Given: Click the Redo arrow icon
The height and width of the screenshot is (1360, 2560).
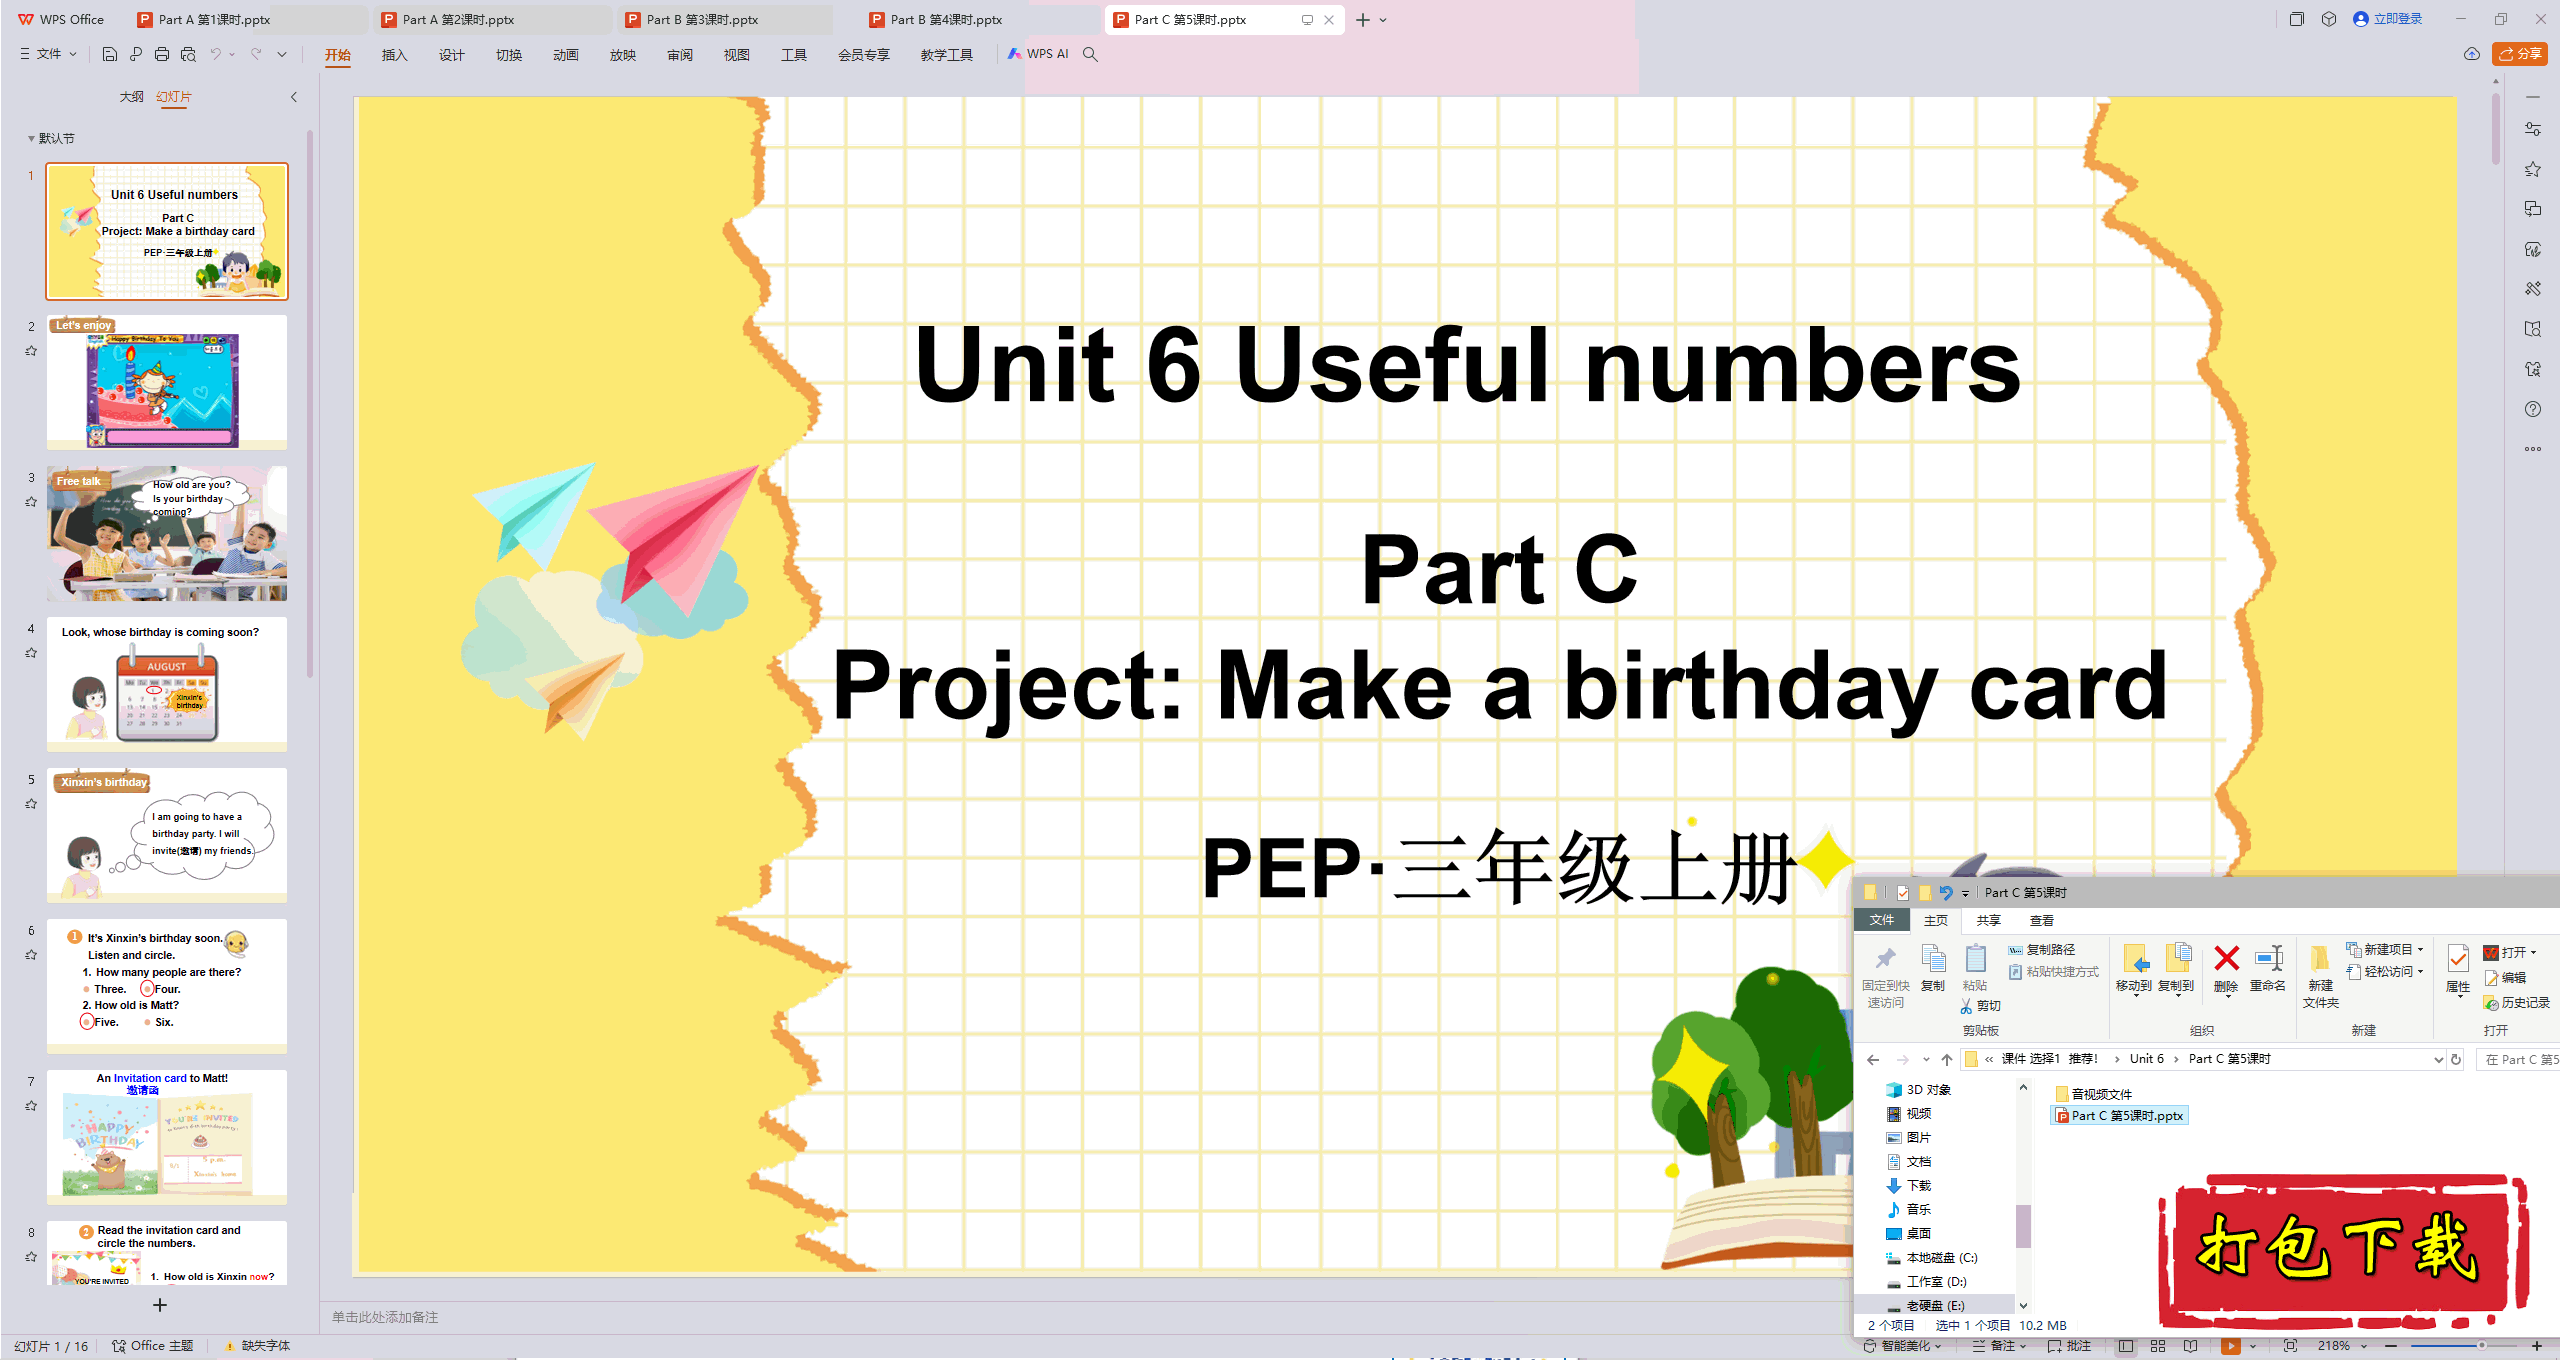Looking at the screenshot, I should coord(256,54).
